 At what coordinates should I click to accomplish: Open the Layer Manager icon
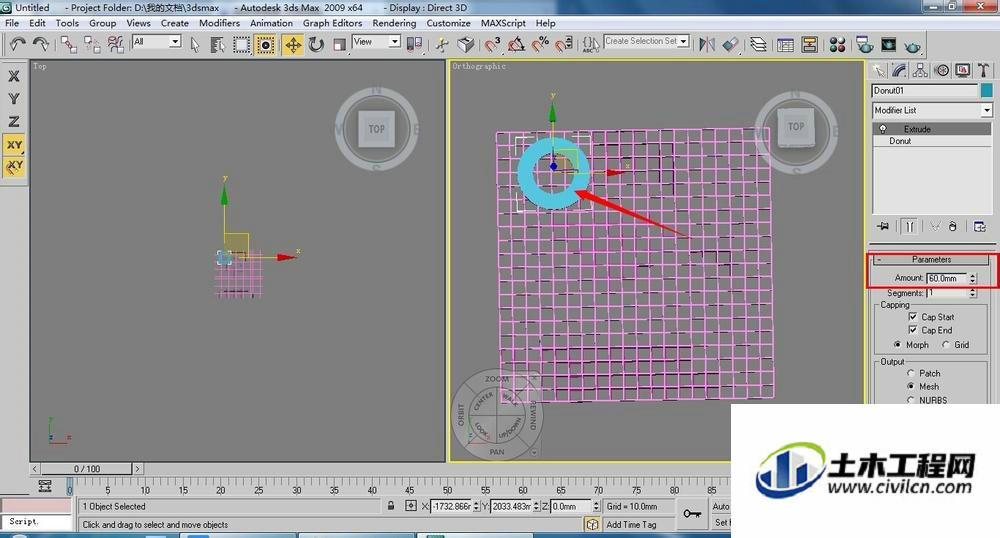[x=758, y=44]
